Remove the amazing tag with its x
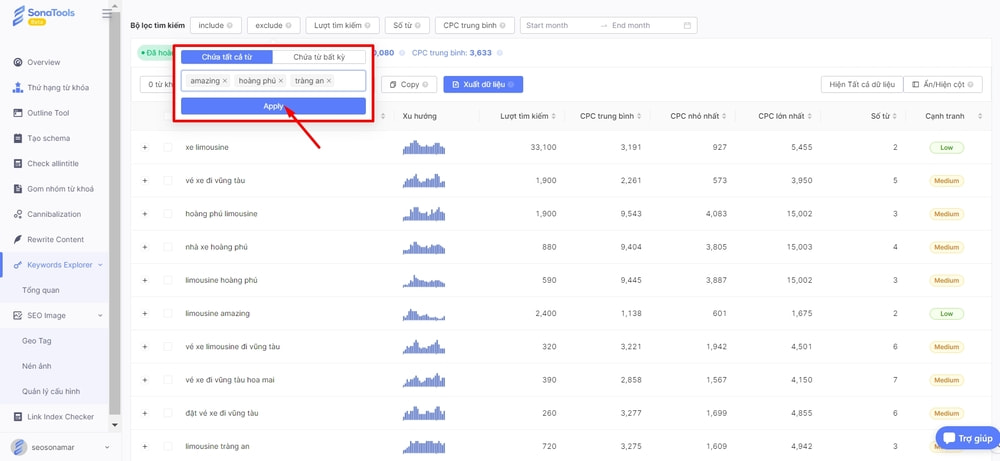This screenshot has width=1000, height=461. pos(225,81)
